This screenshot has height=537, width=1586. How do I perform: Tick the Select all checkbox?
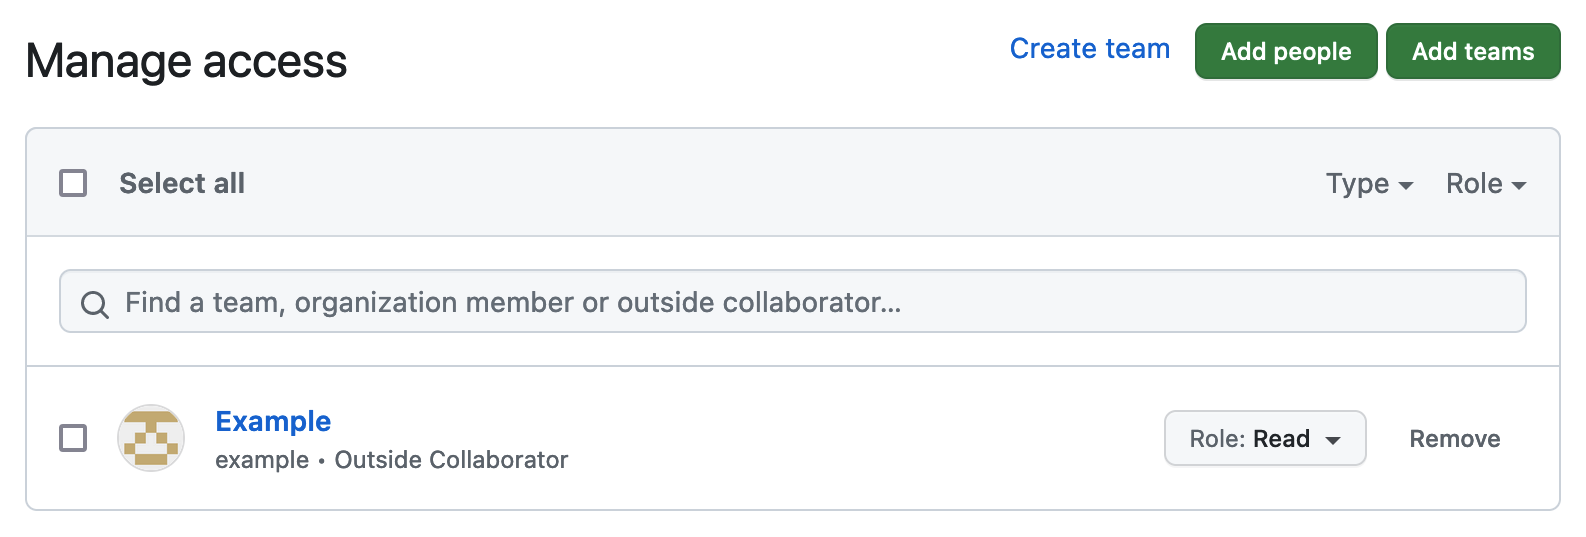pyautogui.click(x=73, y=183)
